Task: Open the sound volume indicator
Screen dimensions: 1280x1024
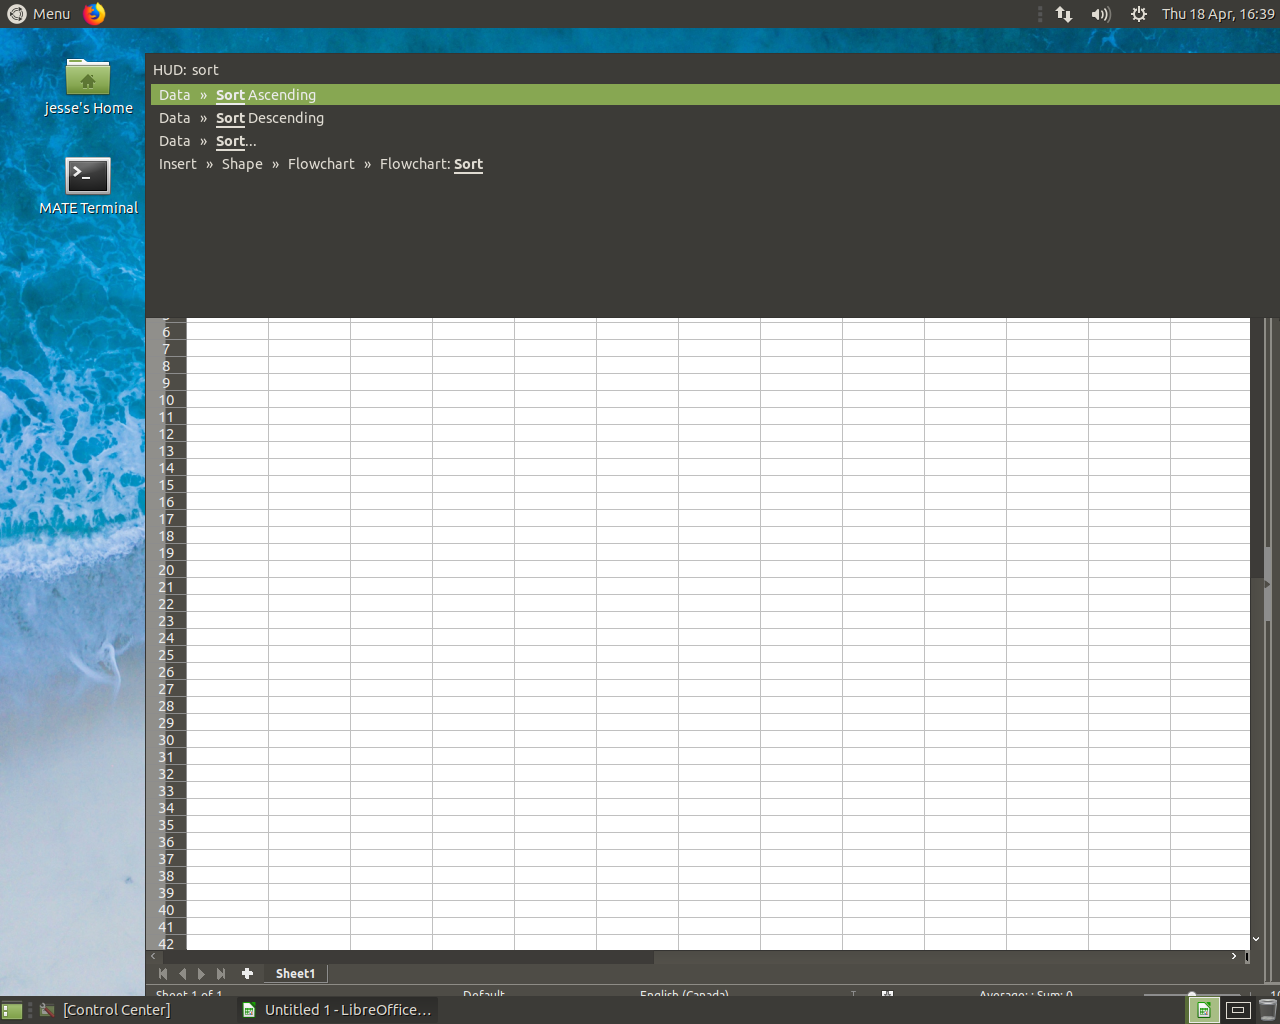Action: click(x=1101, y=14)
